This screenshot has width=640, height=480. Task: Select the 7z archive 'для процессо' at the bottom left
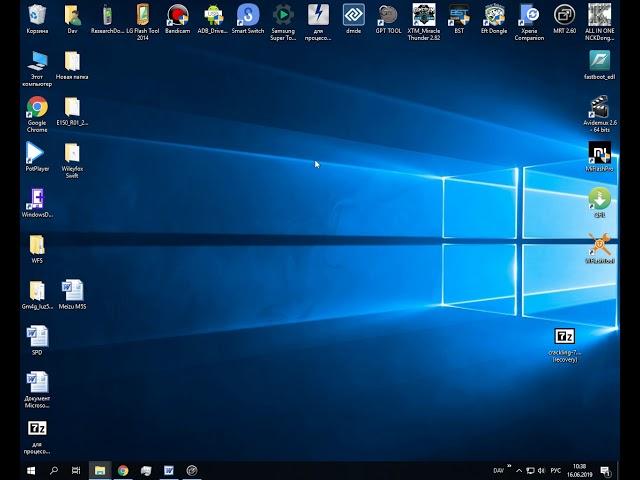(x=37, y=437)
